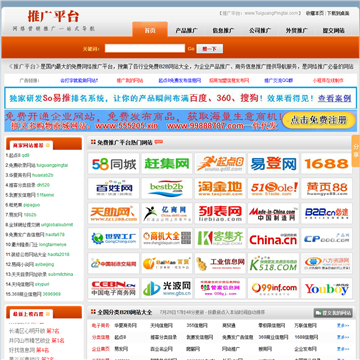Open the 赶集网 logo tile
Image resolution: width=360 pixels, height=360 pixels.
pos(167,164)
